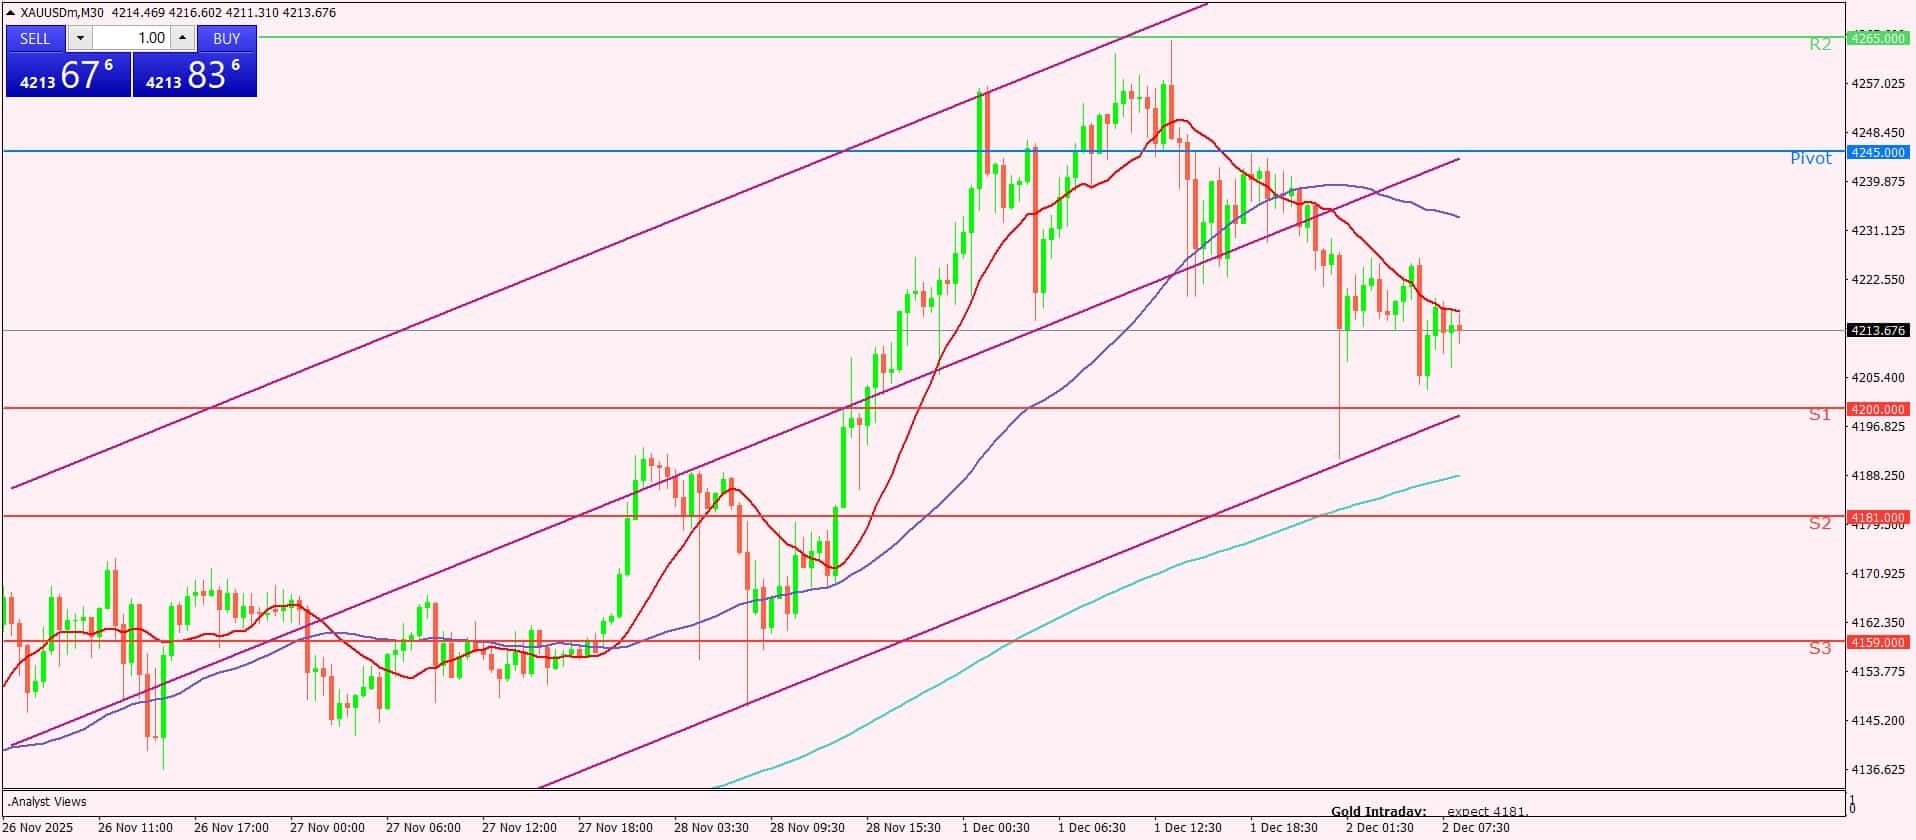Click the 4257.025 price scale value

[1879, 83]
